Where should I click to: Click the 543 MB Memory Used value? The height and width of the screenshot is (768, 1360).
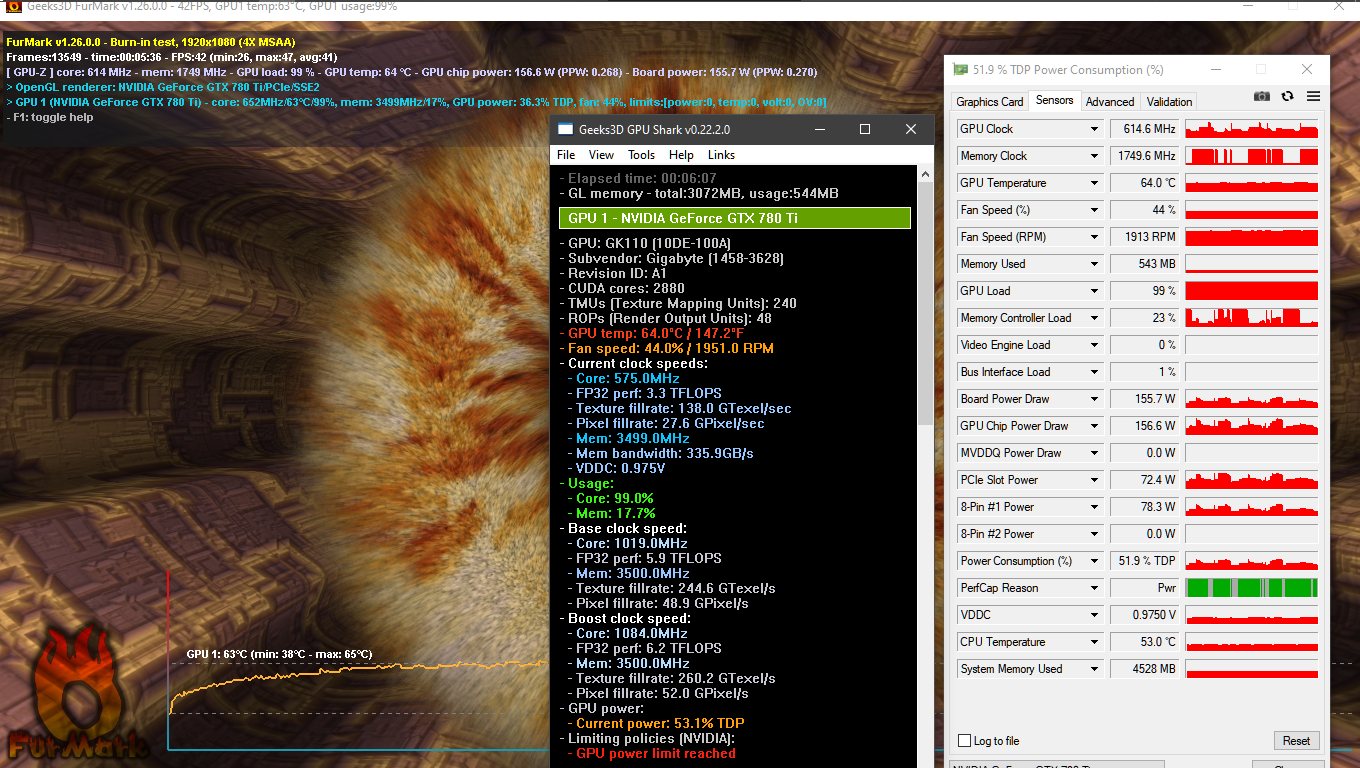[1145, 264]
